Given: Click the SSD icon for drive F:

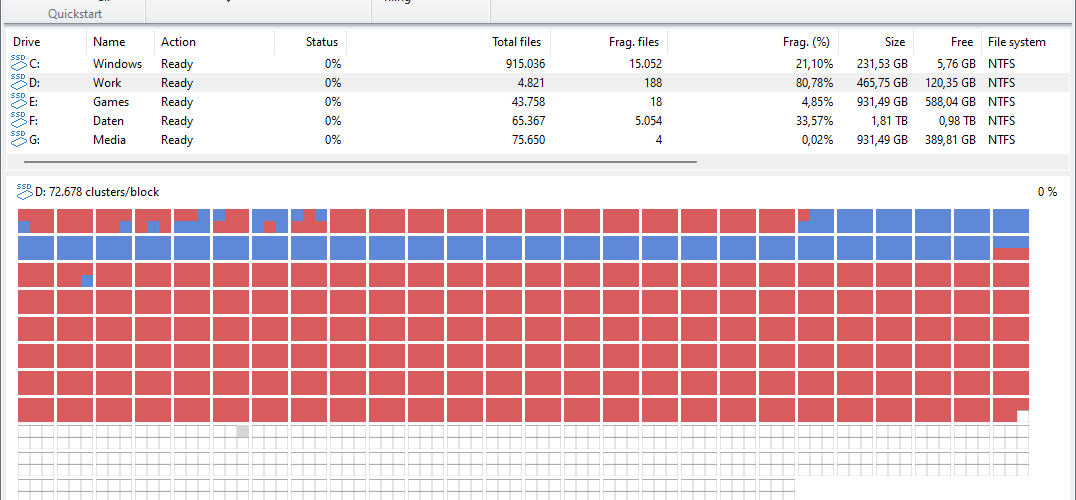Looking at the screenshot, I should coord(19,121).
